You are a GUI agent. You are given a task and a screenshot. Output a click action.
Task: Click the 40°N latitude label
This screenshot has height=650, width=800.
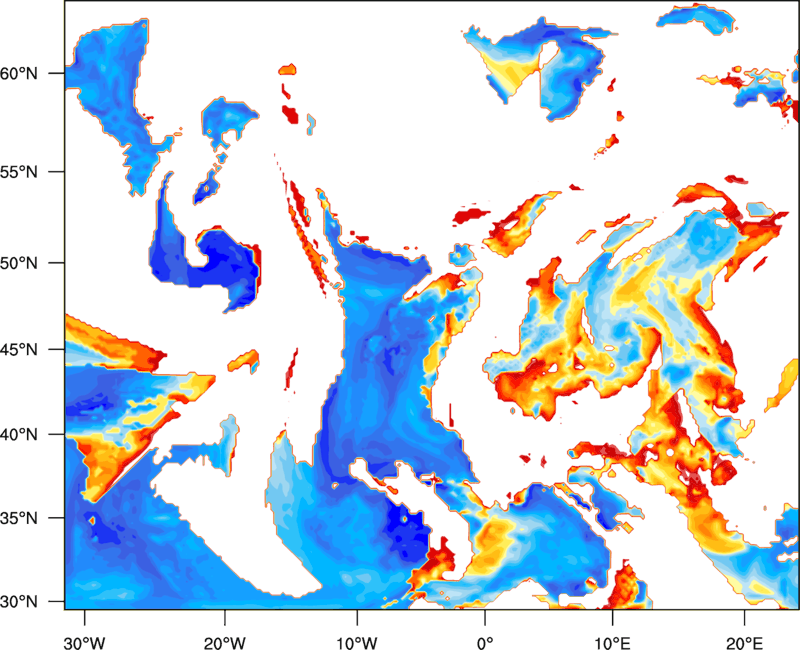pyautogui.click(x=19, y=435)
